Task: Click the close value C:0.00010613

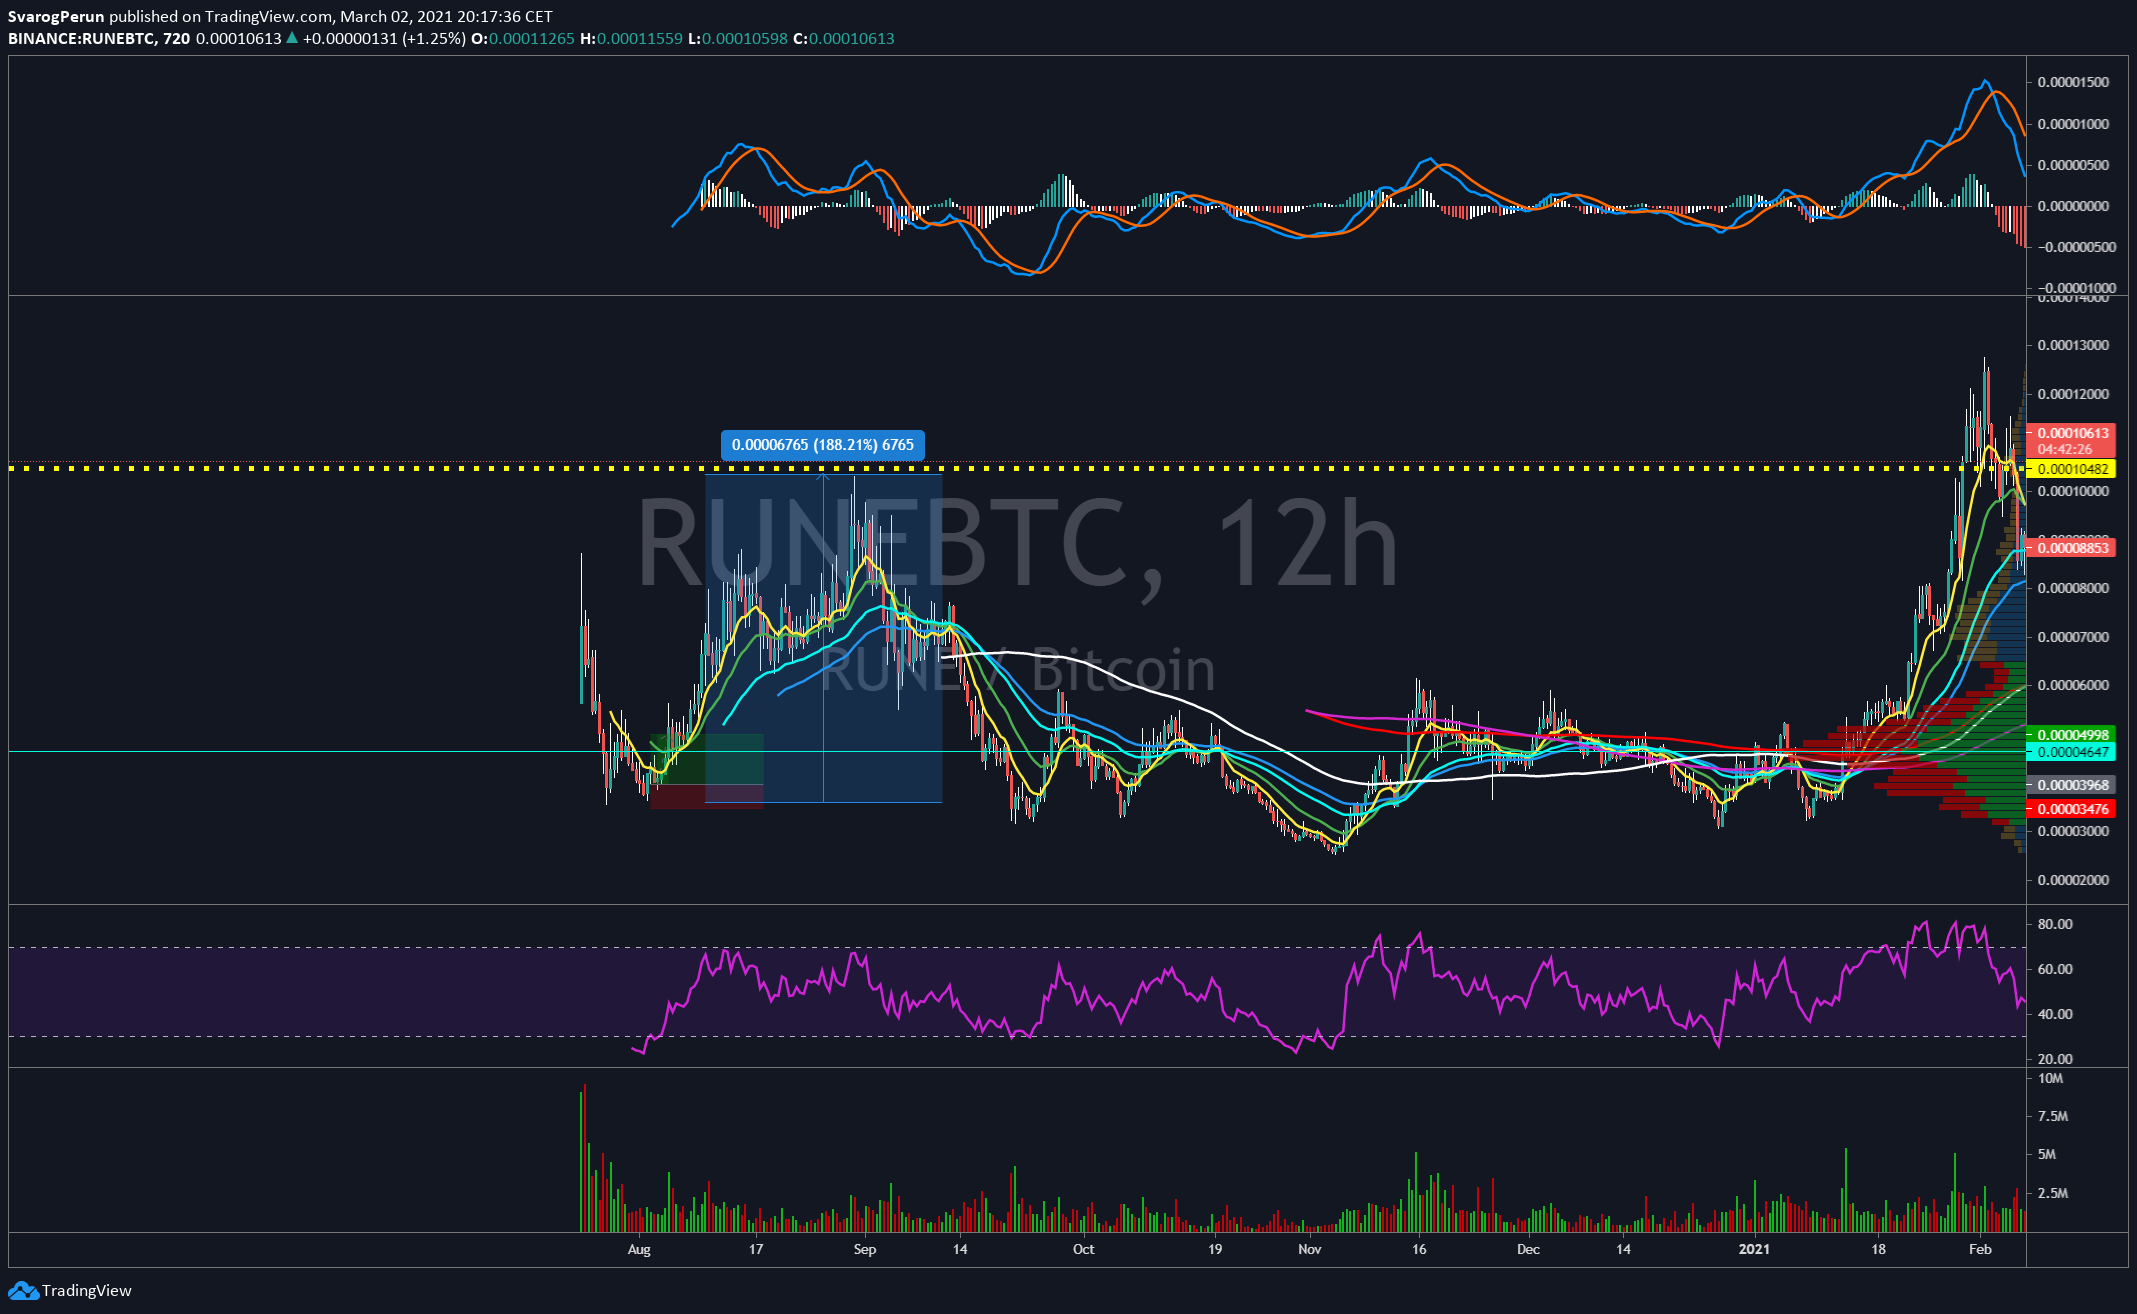Action: tap(844, 38)
